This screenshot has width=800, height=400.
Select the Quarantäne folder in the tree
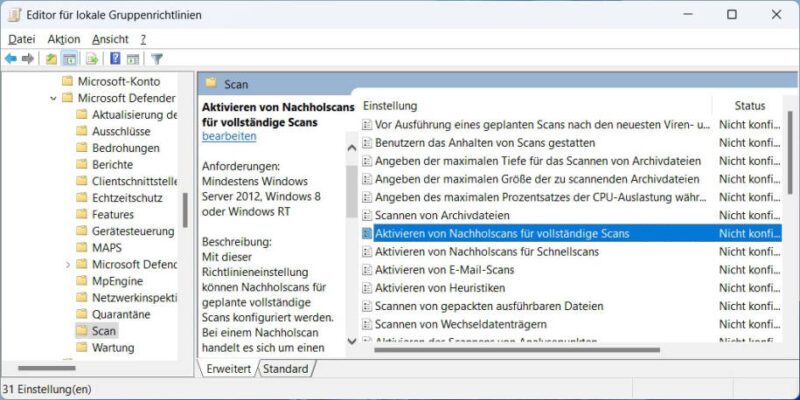[123, 313]
